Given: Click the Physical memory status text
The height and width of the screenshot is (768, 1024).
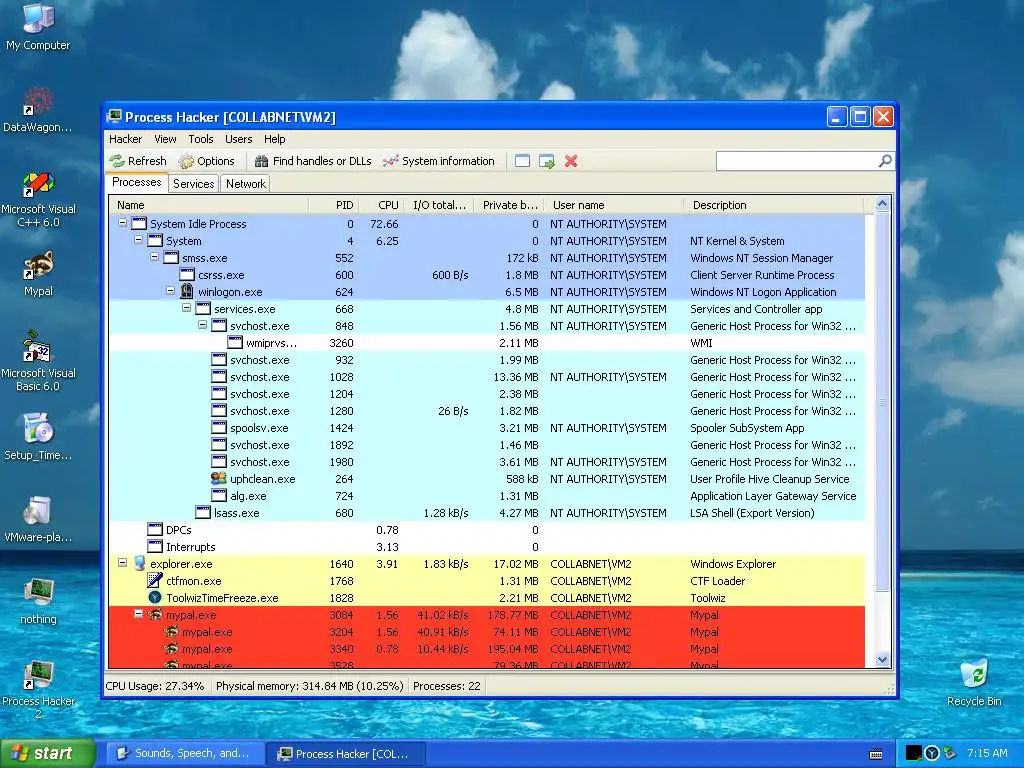Looking at the screenshot, I should [x=310, y=686].
